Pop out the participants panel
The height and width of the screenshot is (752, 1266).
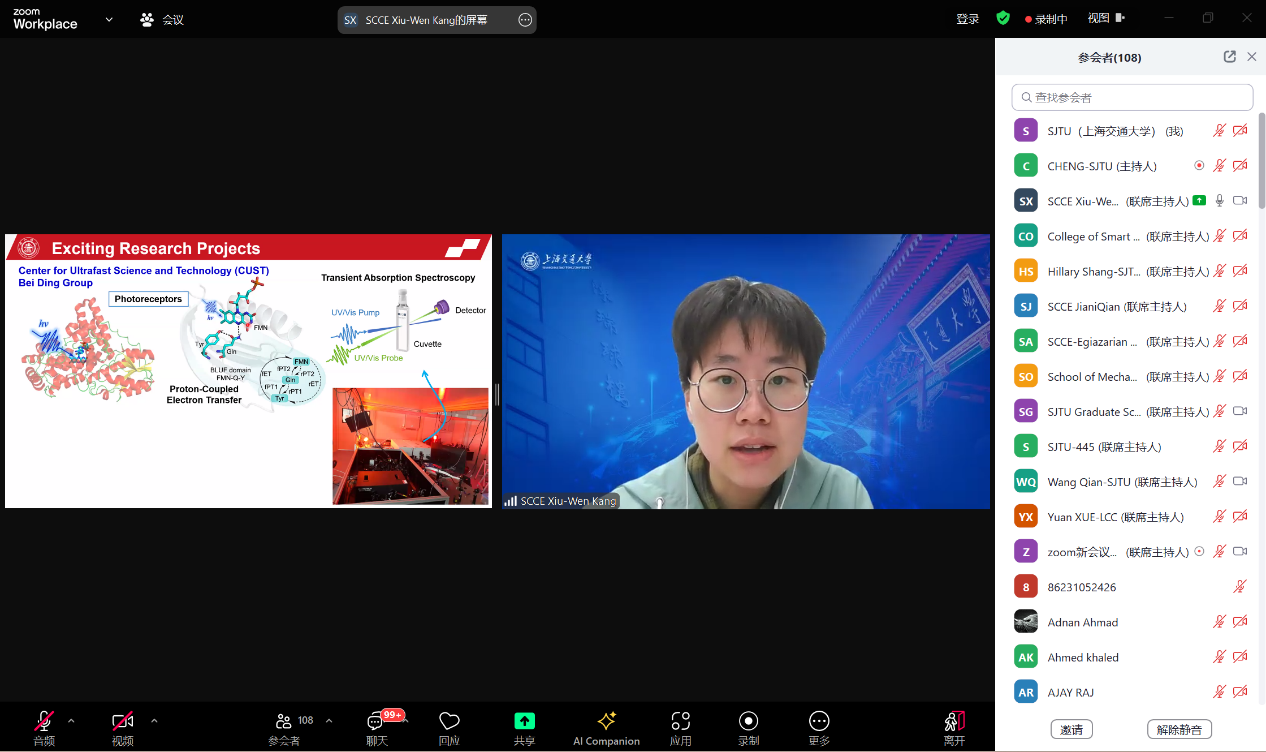[x=1229, y=57]
